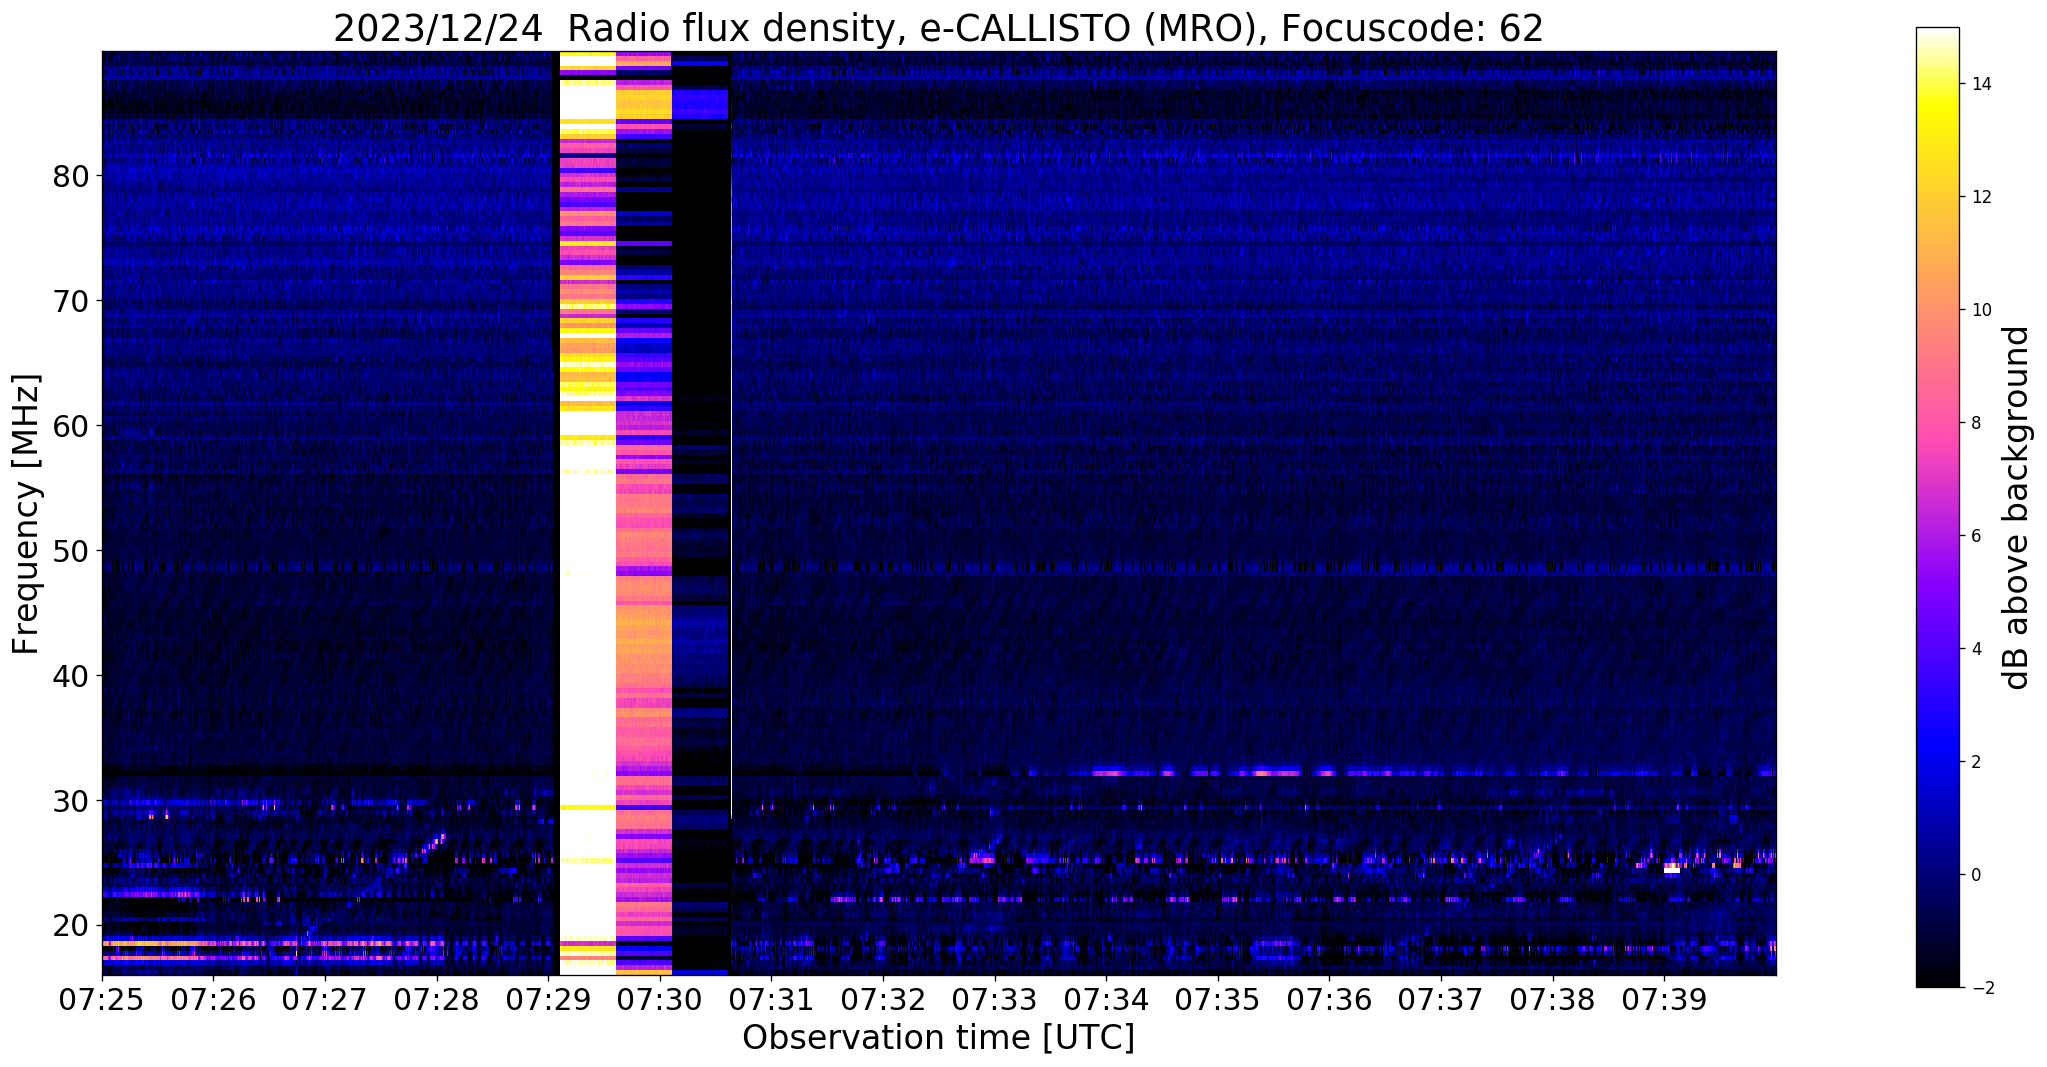Click the small white spot near 07:39 at 24 MHz
This screenshot has width=2047, height=1067.
click(x=1671, y=869)
